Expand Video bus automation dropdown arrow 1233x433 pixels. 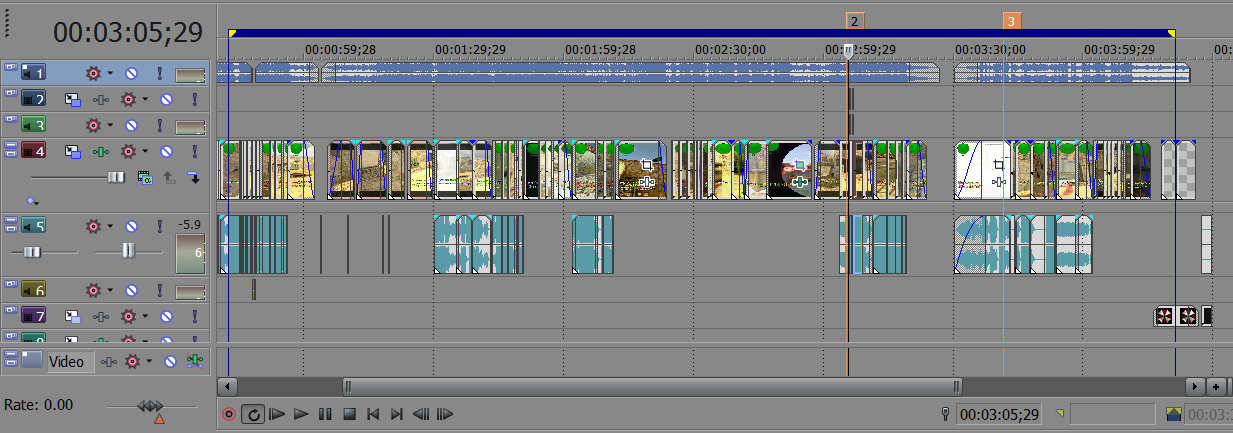(x=148, y=361)
